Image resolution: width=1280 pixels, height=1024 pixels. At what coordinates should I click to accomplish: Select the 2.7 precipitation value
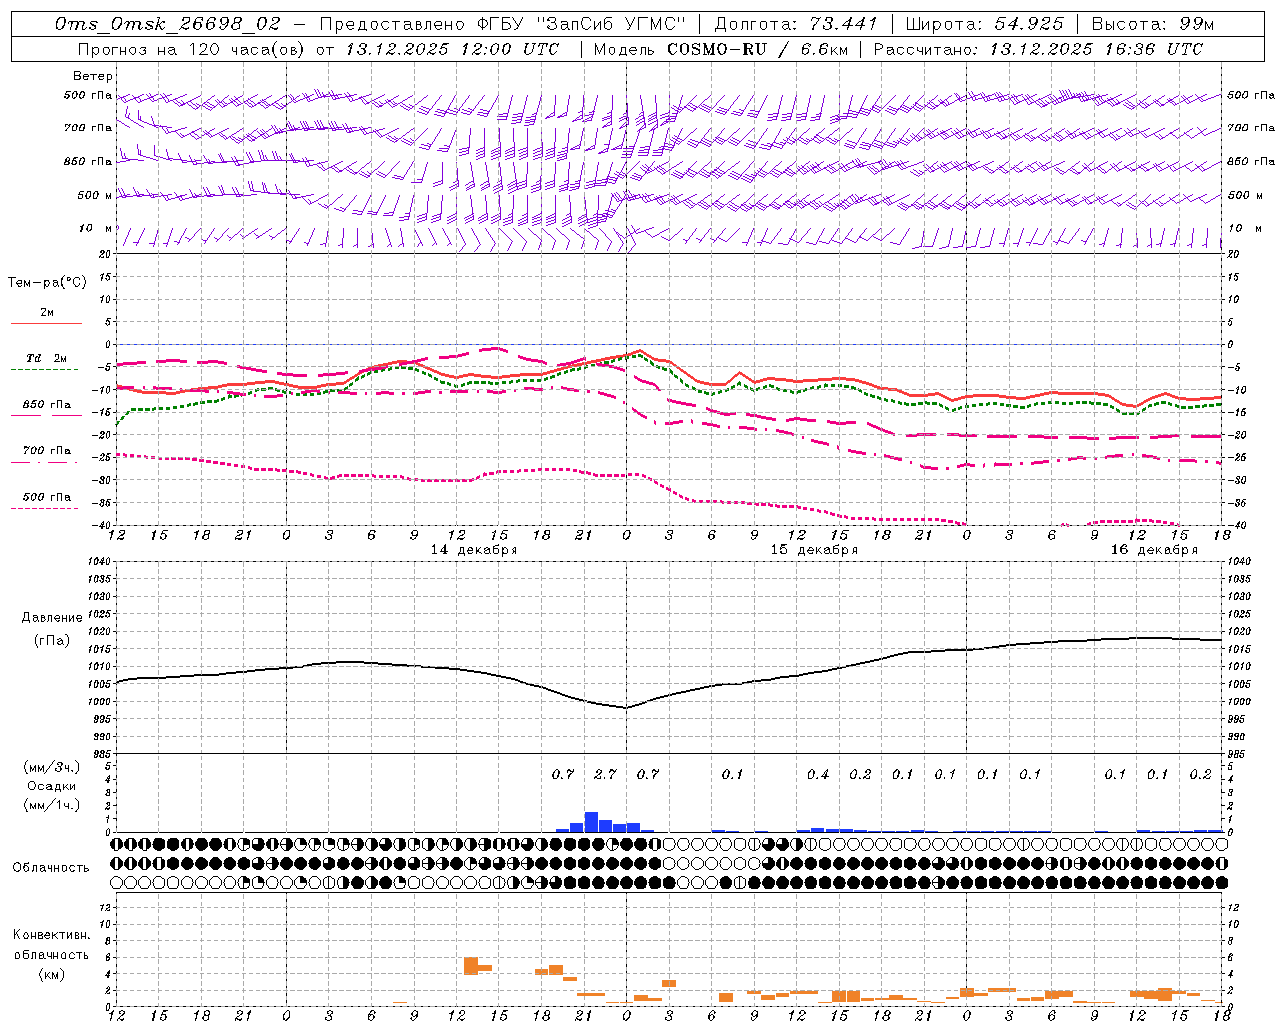605,774
